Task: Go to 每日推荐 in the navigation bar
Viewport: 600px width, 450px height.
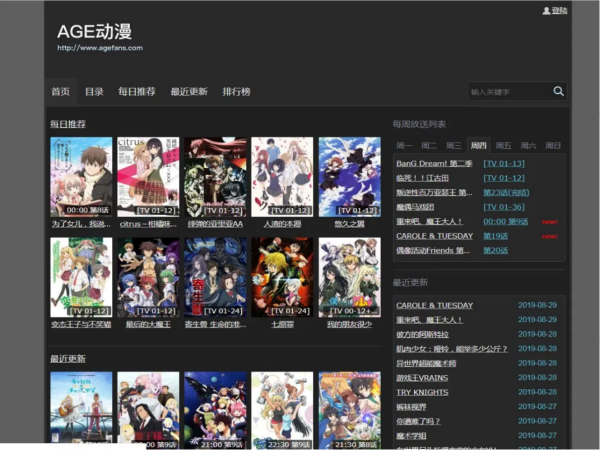Action: pos(137,91)
